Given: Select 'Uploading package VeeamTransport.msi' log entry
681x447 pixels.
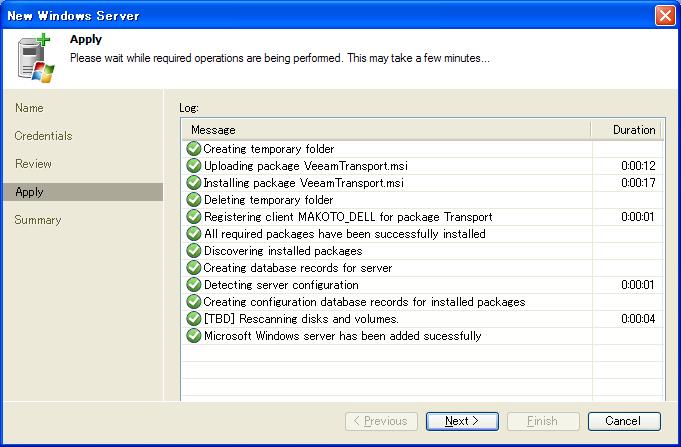Looking at the screenshot, I should tap(423, 166).
